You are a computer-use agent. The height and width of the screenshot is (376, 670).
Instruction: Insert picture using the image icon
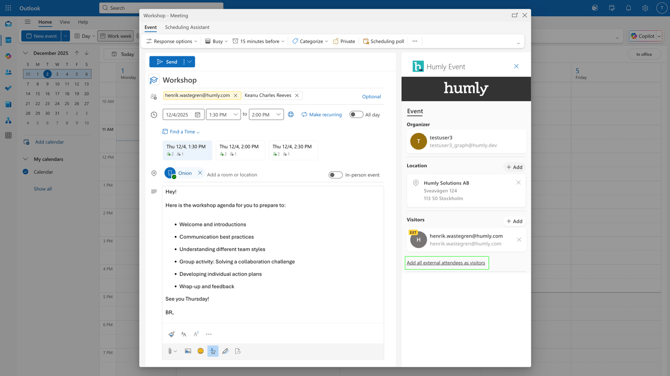pyautogui.click(x=188, y=351)
